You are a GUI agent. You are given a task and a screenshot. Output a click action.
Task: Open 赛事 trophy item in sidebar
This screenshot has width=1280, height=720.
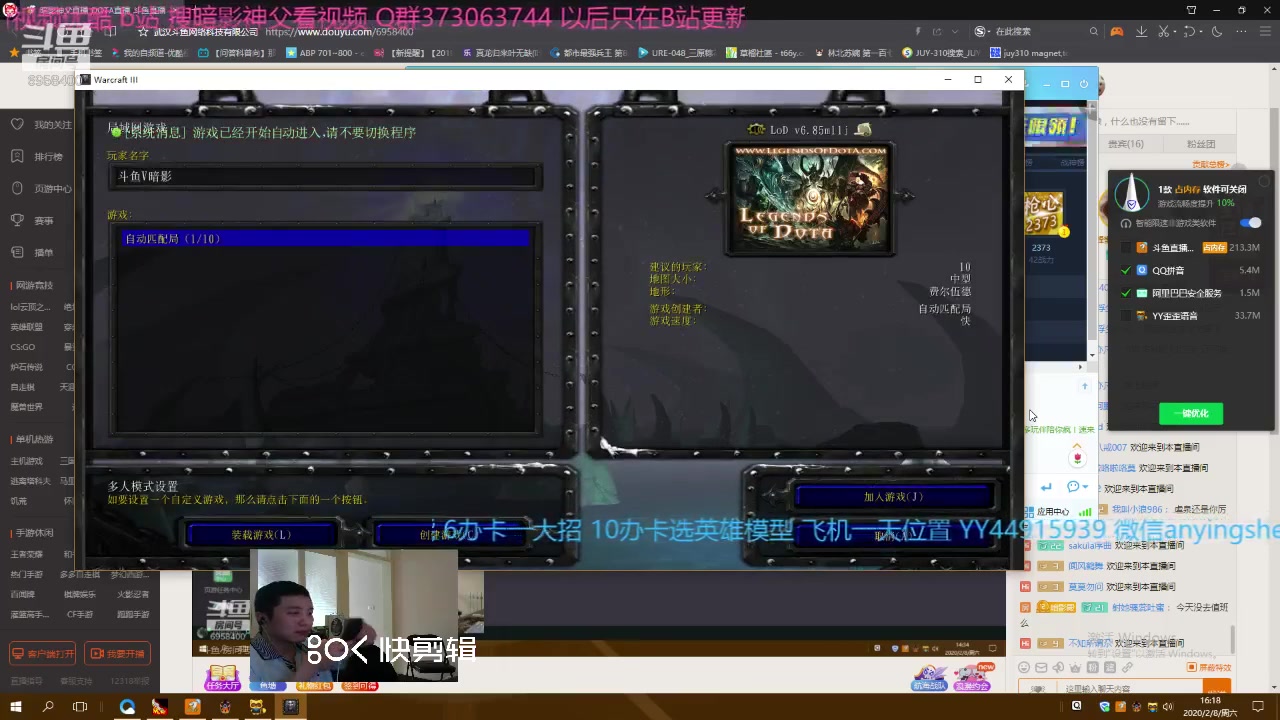click(x=32, y=221)
